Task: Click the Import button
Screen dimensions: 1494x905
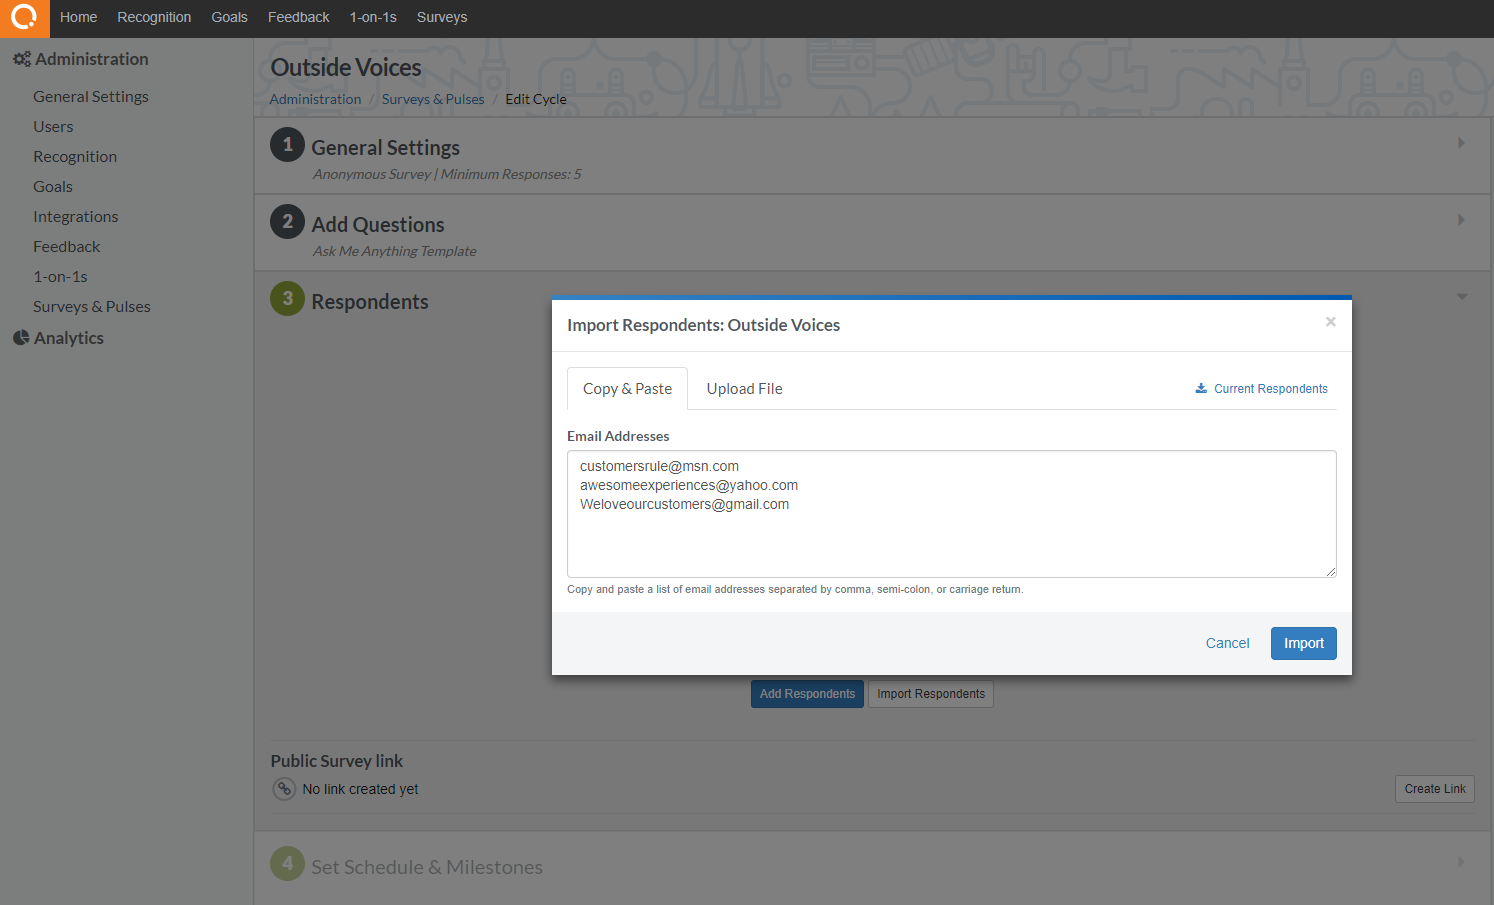Action: [1303, 643]
